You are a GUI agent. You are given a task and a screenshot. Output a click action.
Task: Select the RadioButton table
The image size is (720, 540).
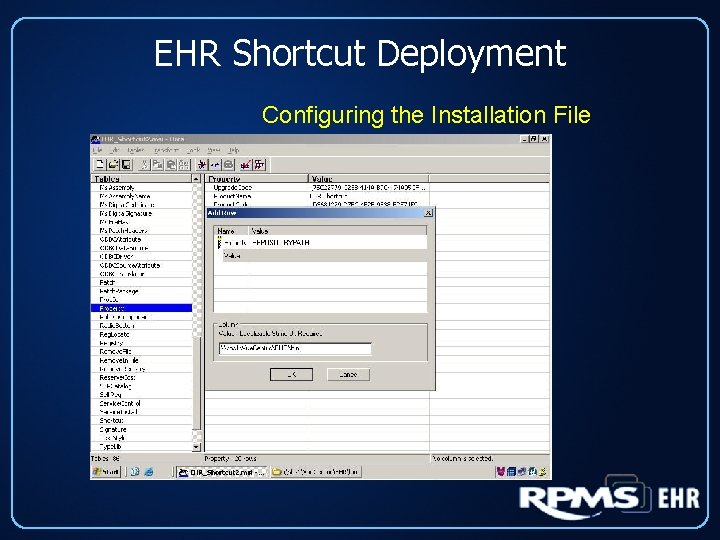pos(141,326)
